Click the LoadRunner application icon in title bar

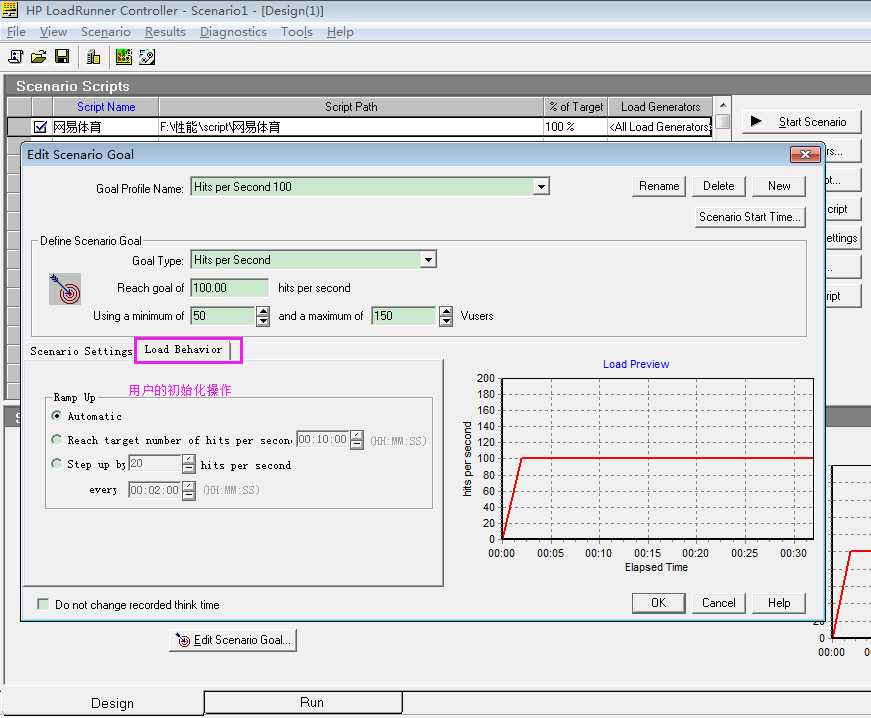point(10,9)
